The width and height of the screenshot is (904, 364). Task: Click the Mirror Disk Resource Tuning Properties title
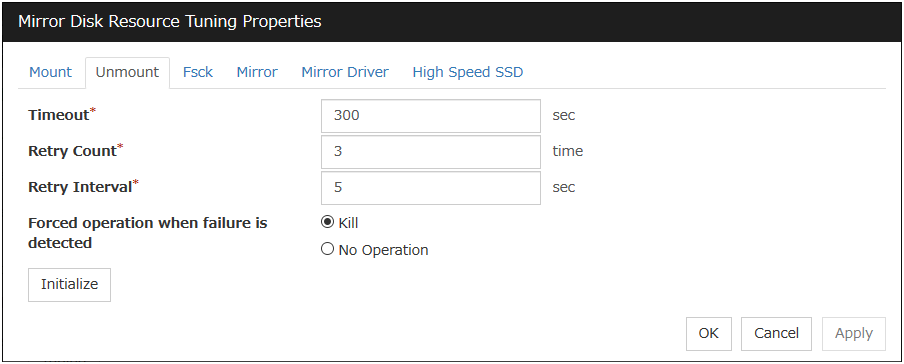click(170, 22)
